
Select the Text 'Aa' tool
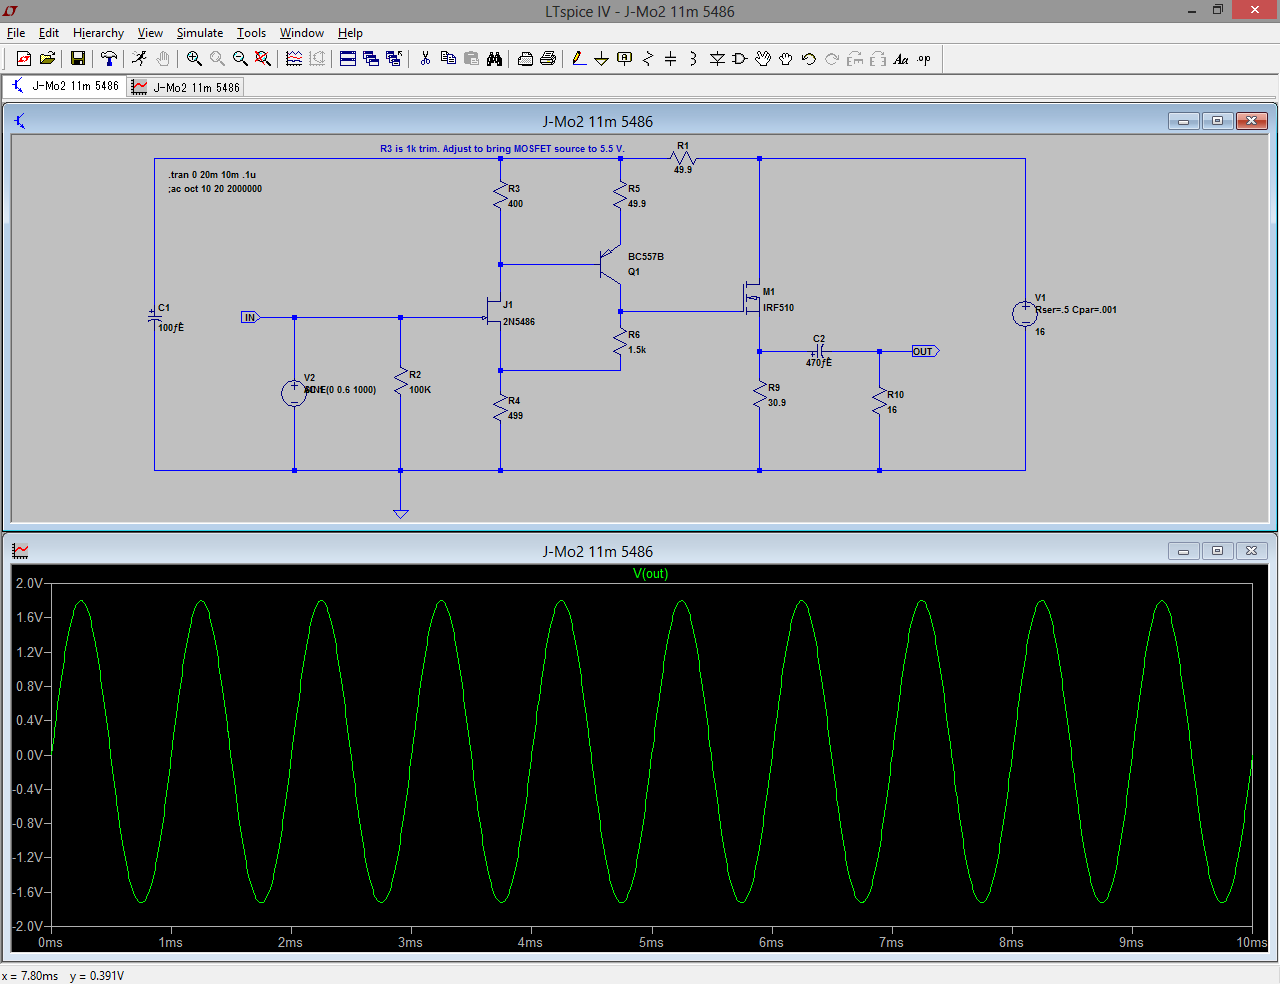(x=901, y=59)
